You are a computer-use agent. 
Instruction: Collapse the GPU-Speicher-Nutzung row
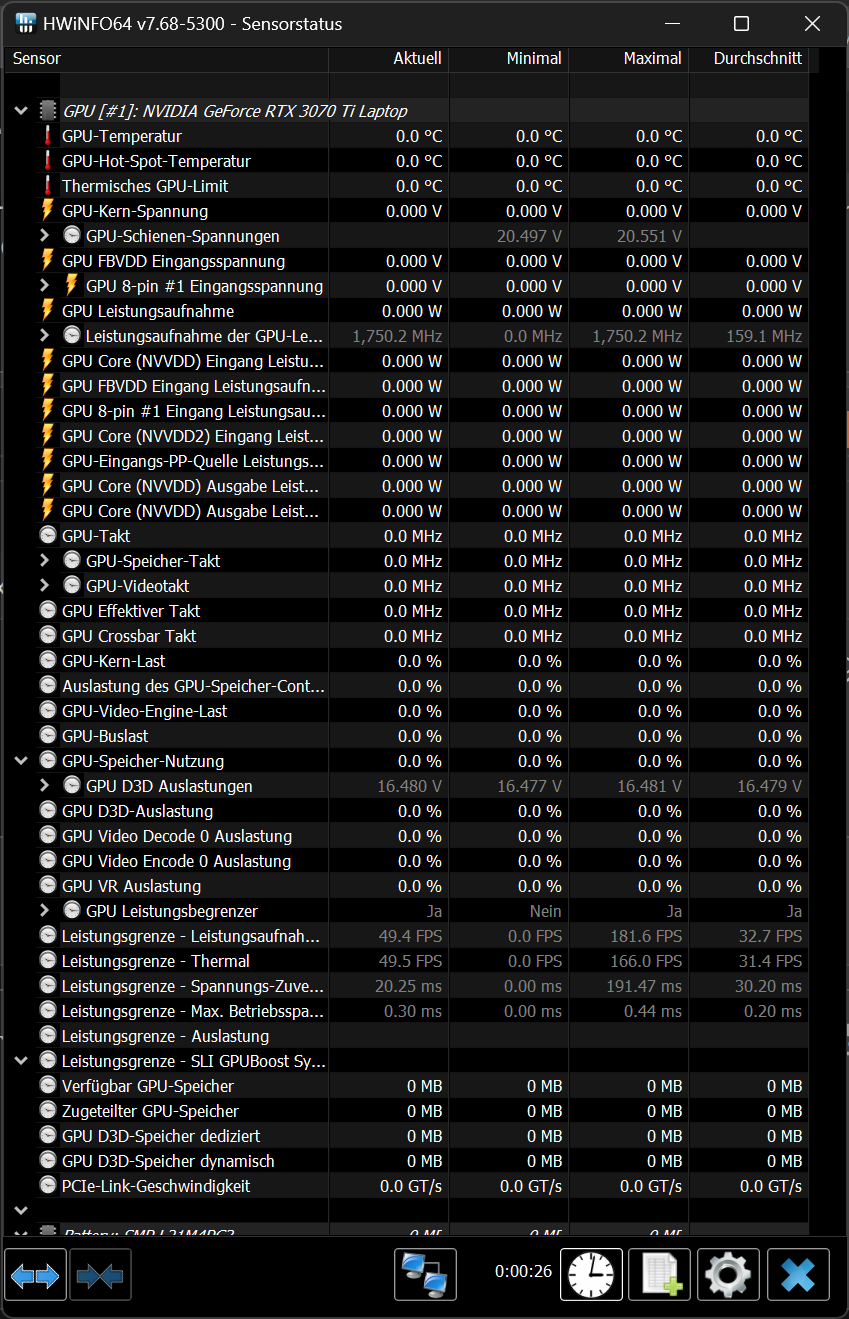(x=21, y=761)
